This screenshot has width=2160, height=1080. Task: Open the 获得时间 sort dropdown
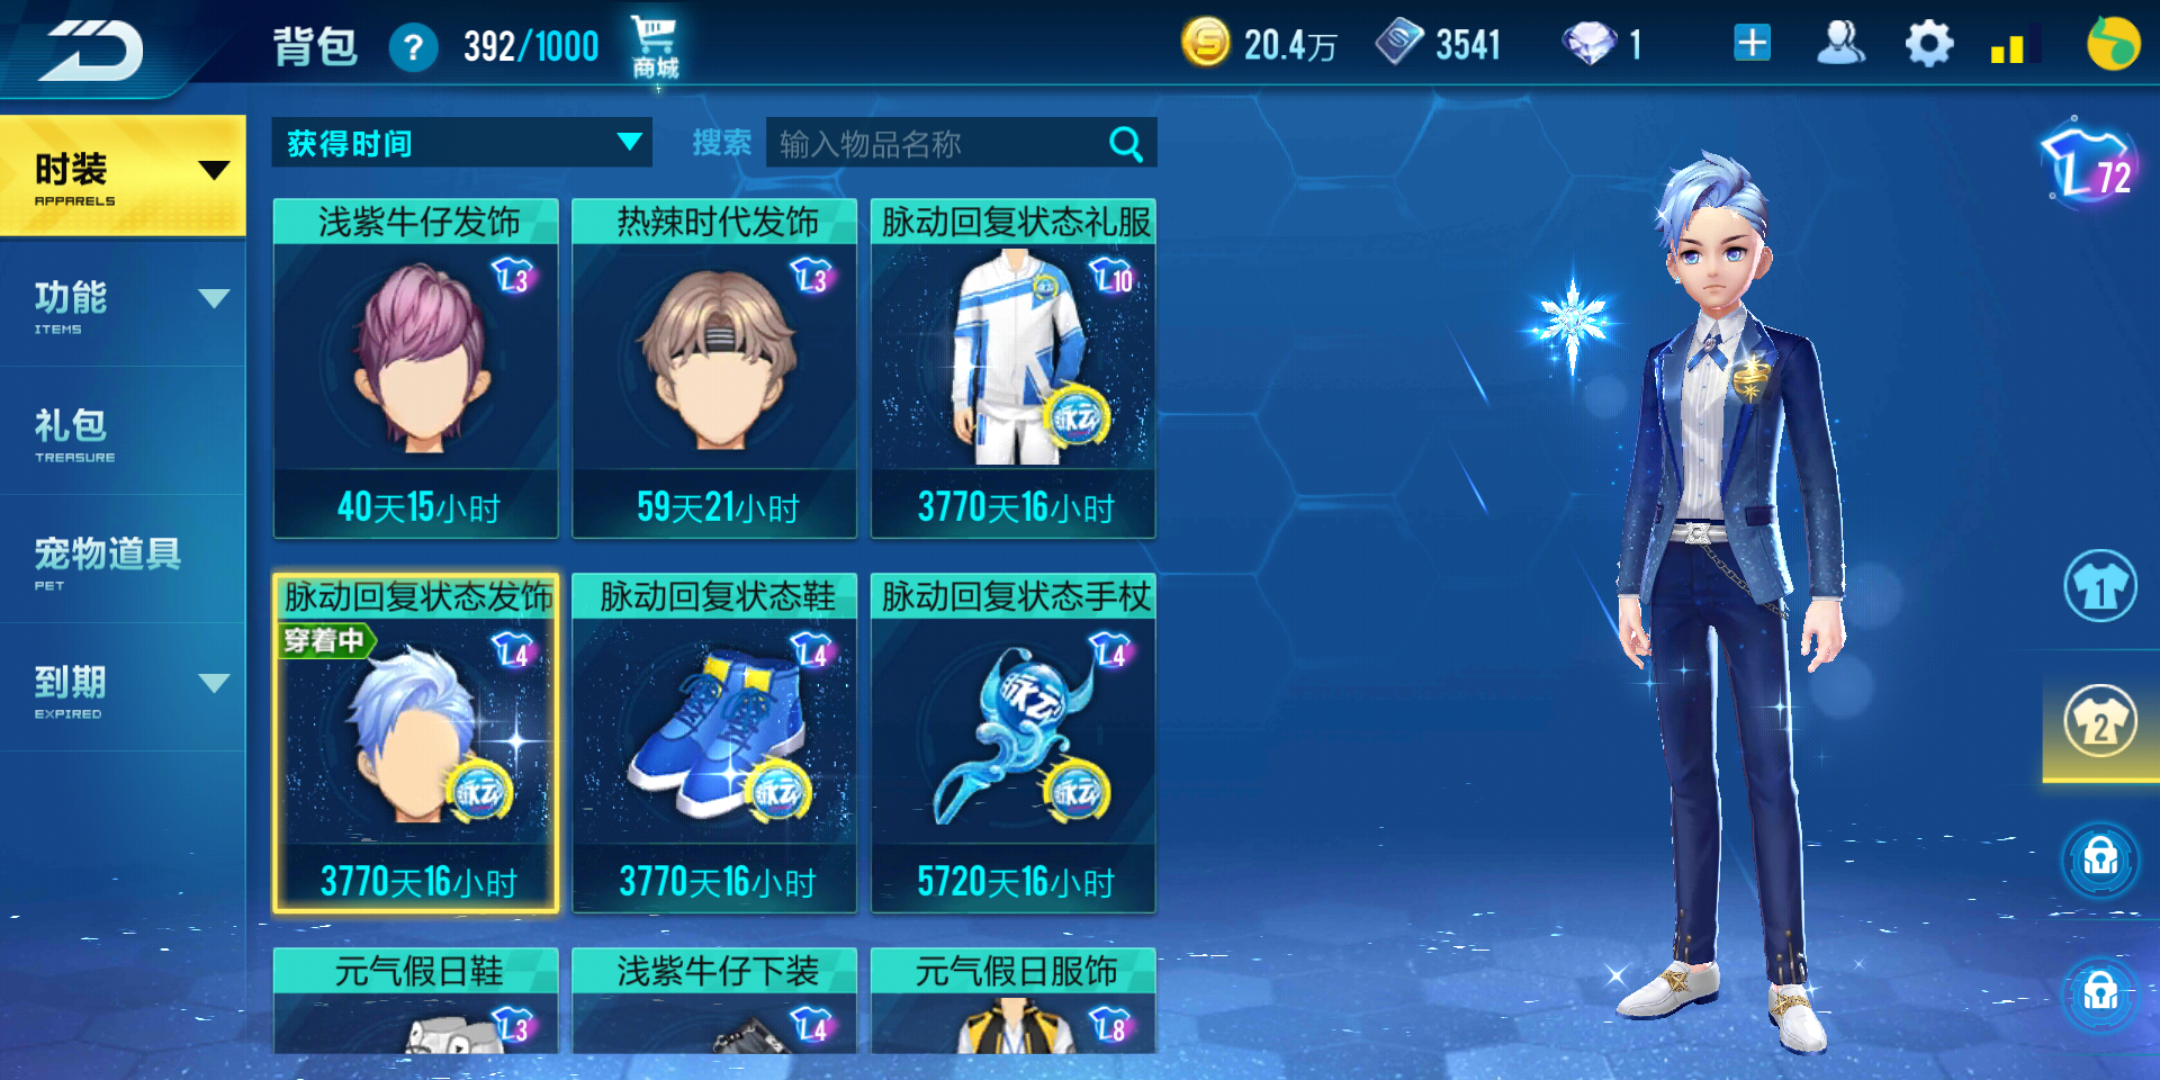click(x=461, y=143)
